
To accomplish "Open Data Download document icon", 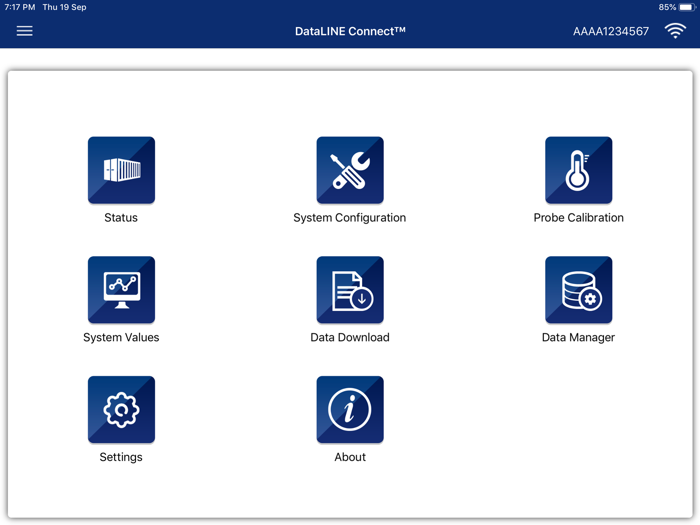I will click(x=350, y=290).
